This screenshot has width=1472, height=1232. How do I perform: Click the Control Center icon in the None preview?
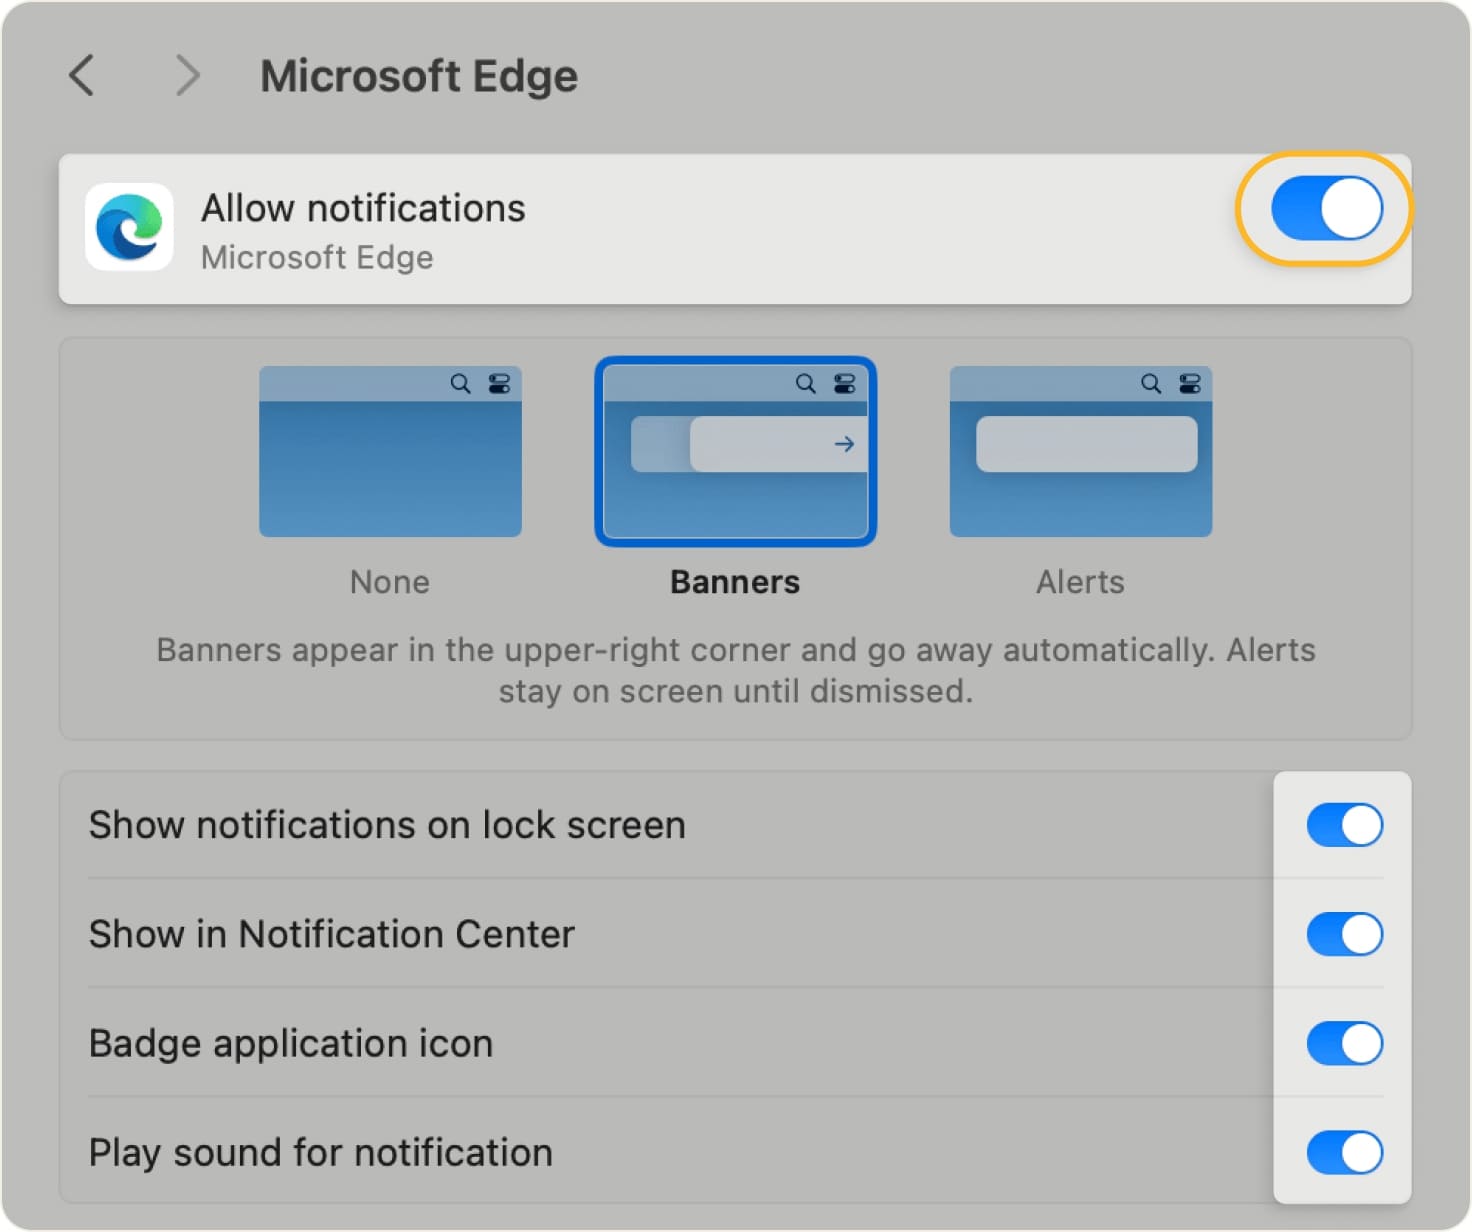click(500, 383)
